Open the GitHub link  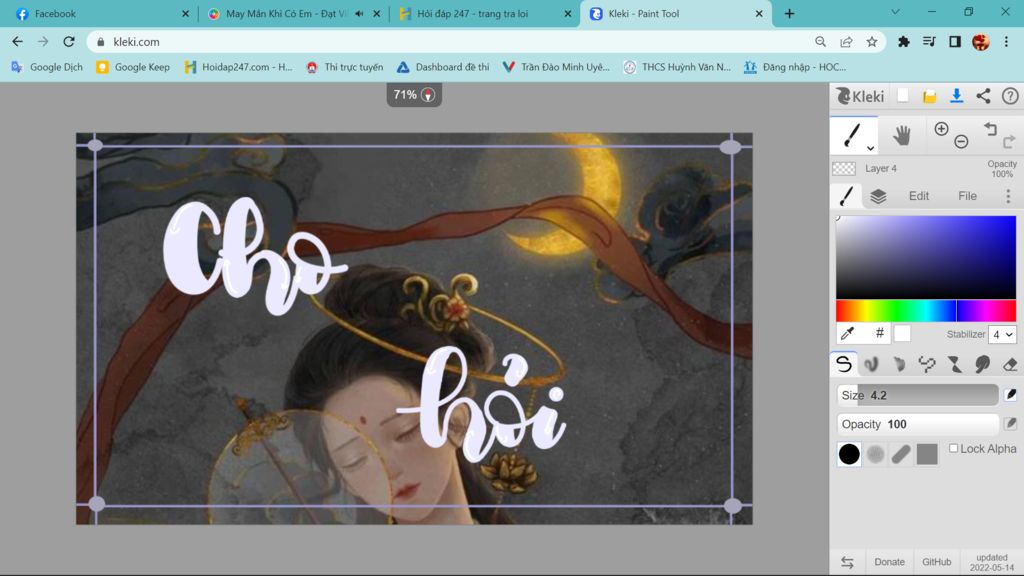936,562
